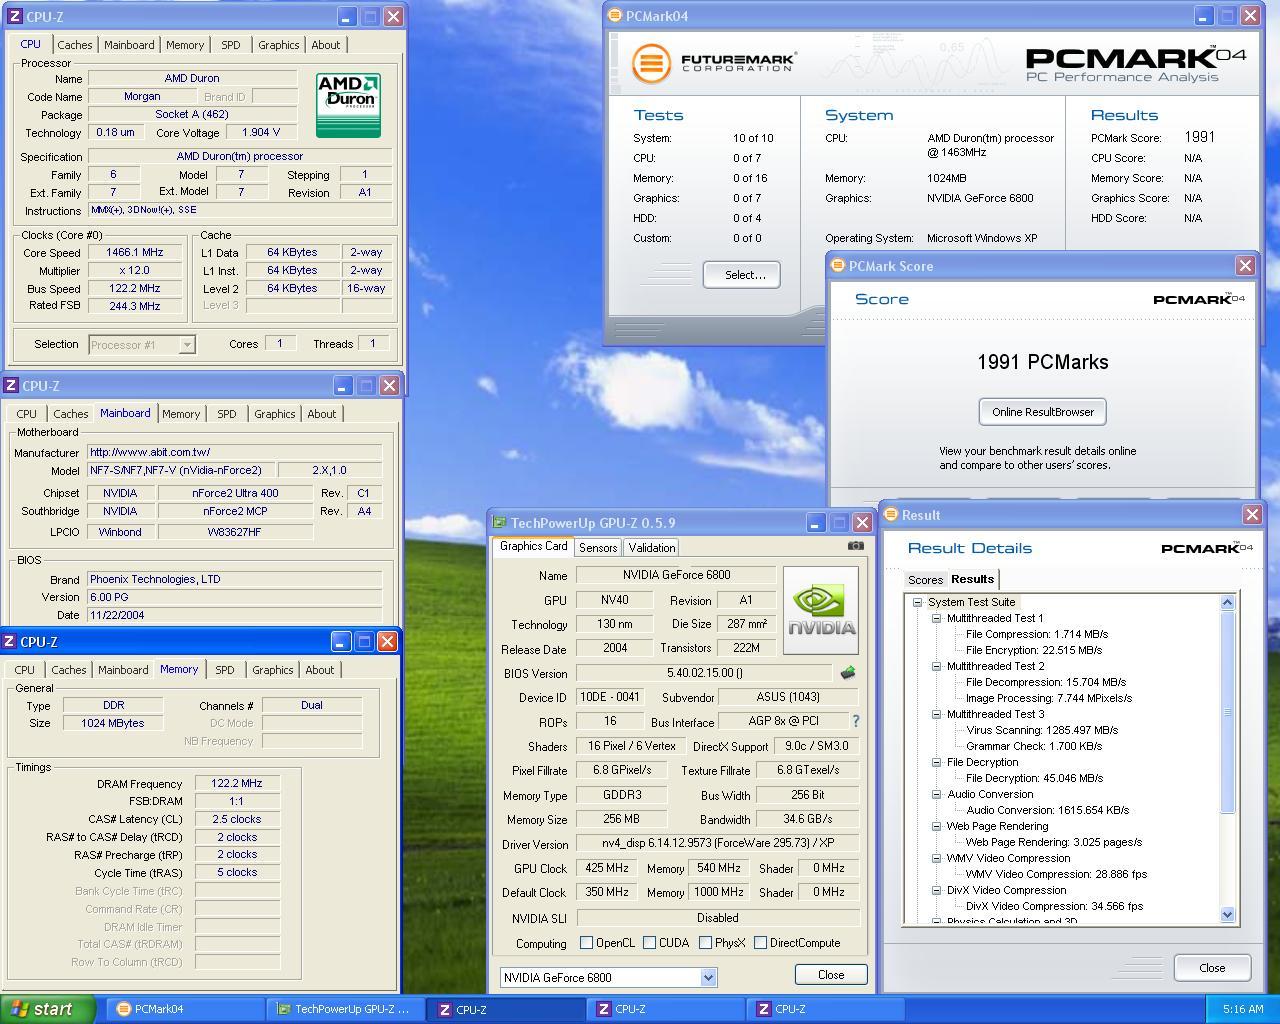Open the Bus Interface question mark help
This screenshot has height=1024, width=1280.
[x=855, y=721]
